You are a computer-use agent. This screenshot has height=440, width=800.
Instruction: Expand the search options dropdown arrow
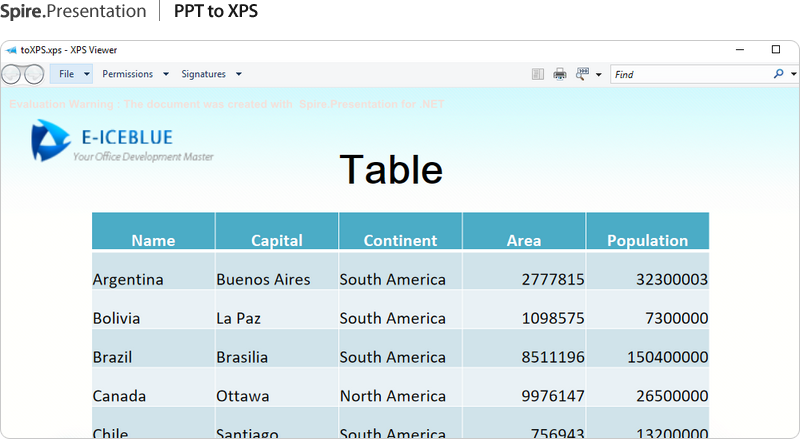point(793,74)
